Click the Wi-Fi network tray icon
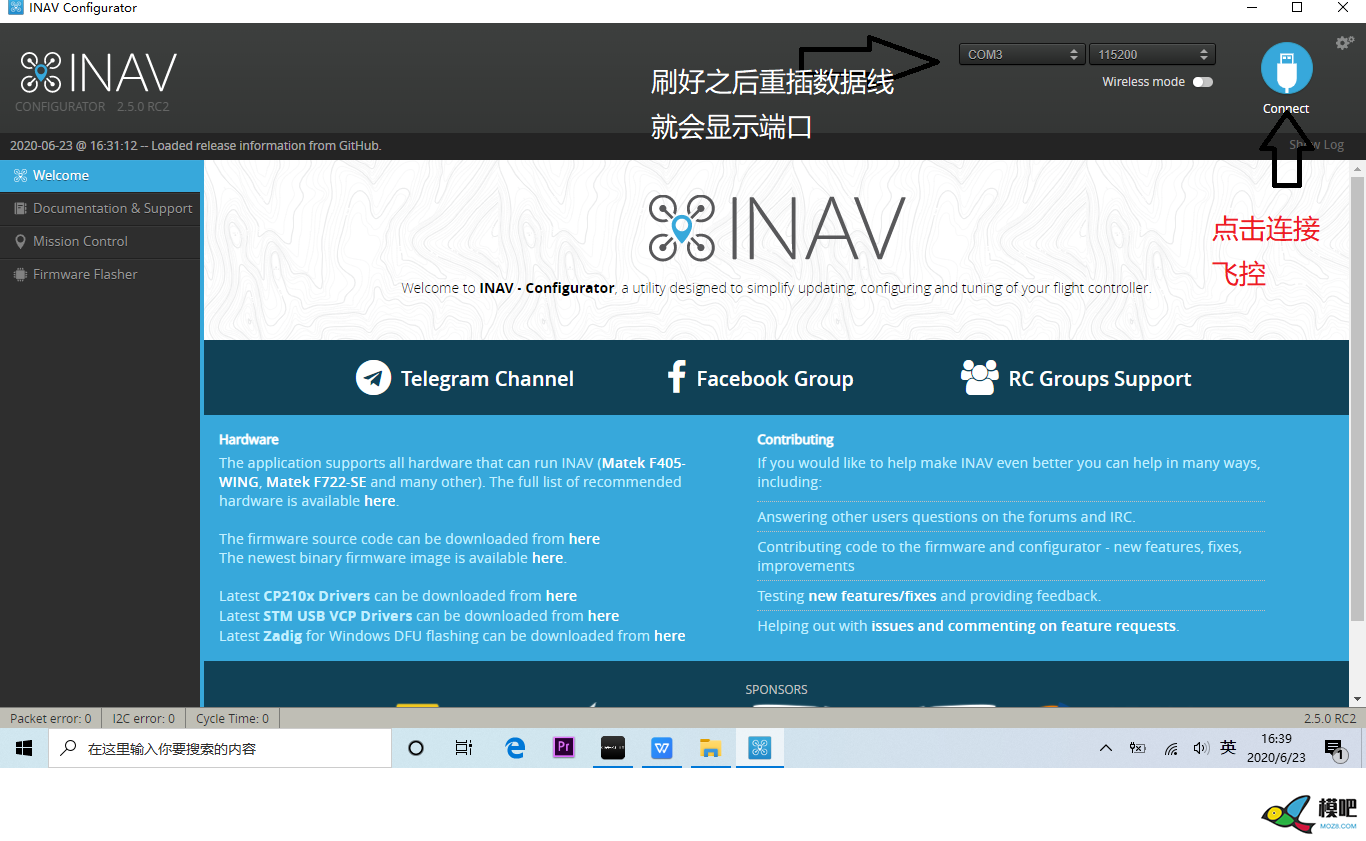The width and height of the screenshot is (1366, 841). [1170, 748]
